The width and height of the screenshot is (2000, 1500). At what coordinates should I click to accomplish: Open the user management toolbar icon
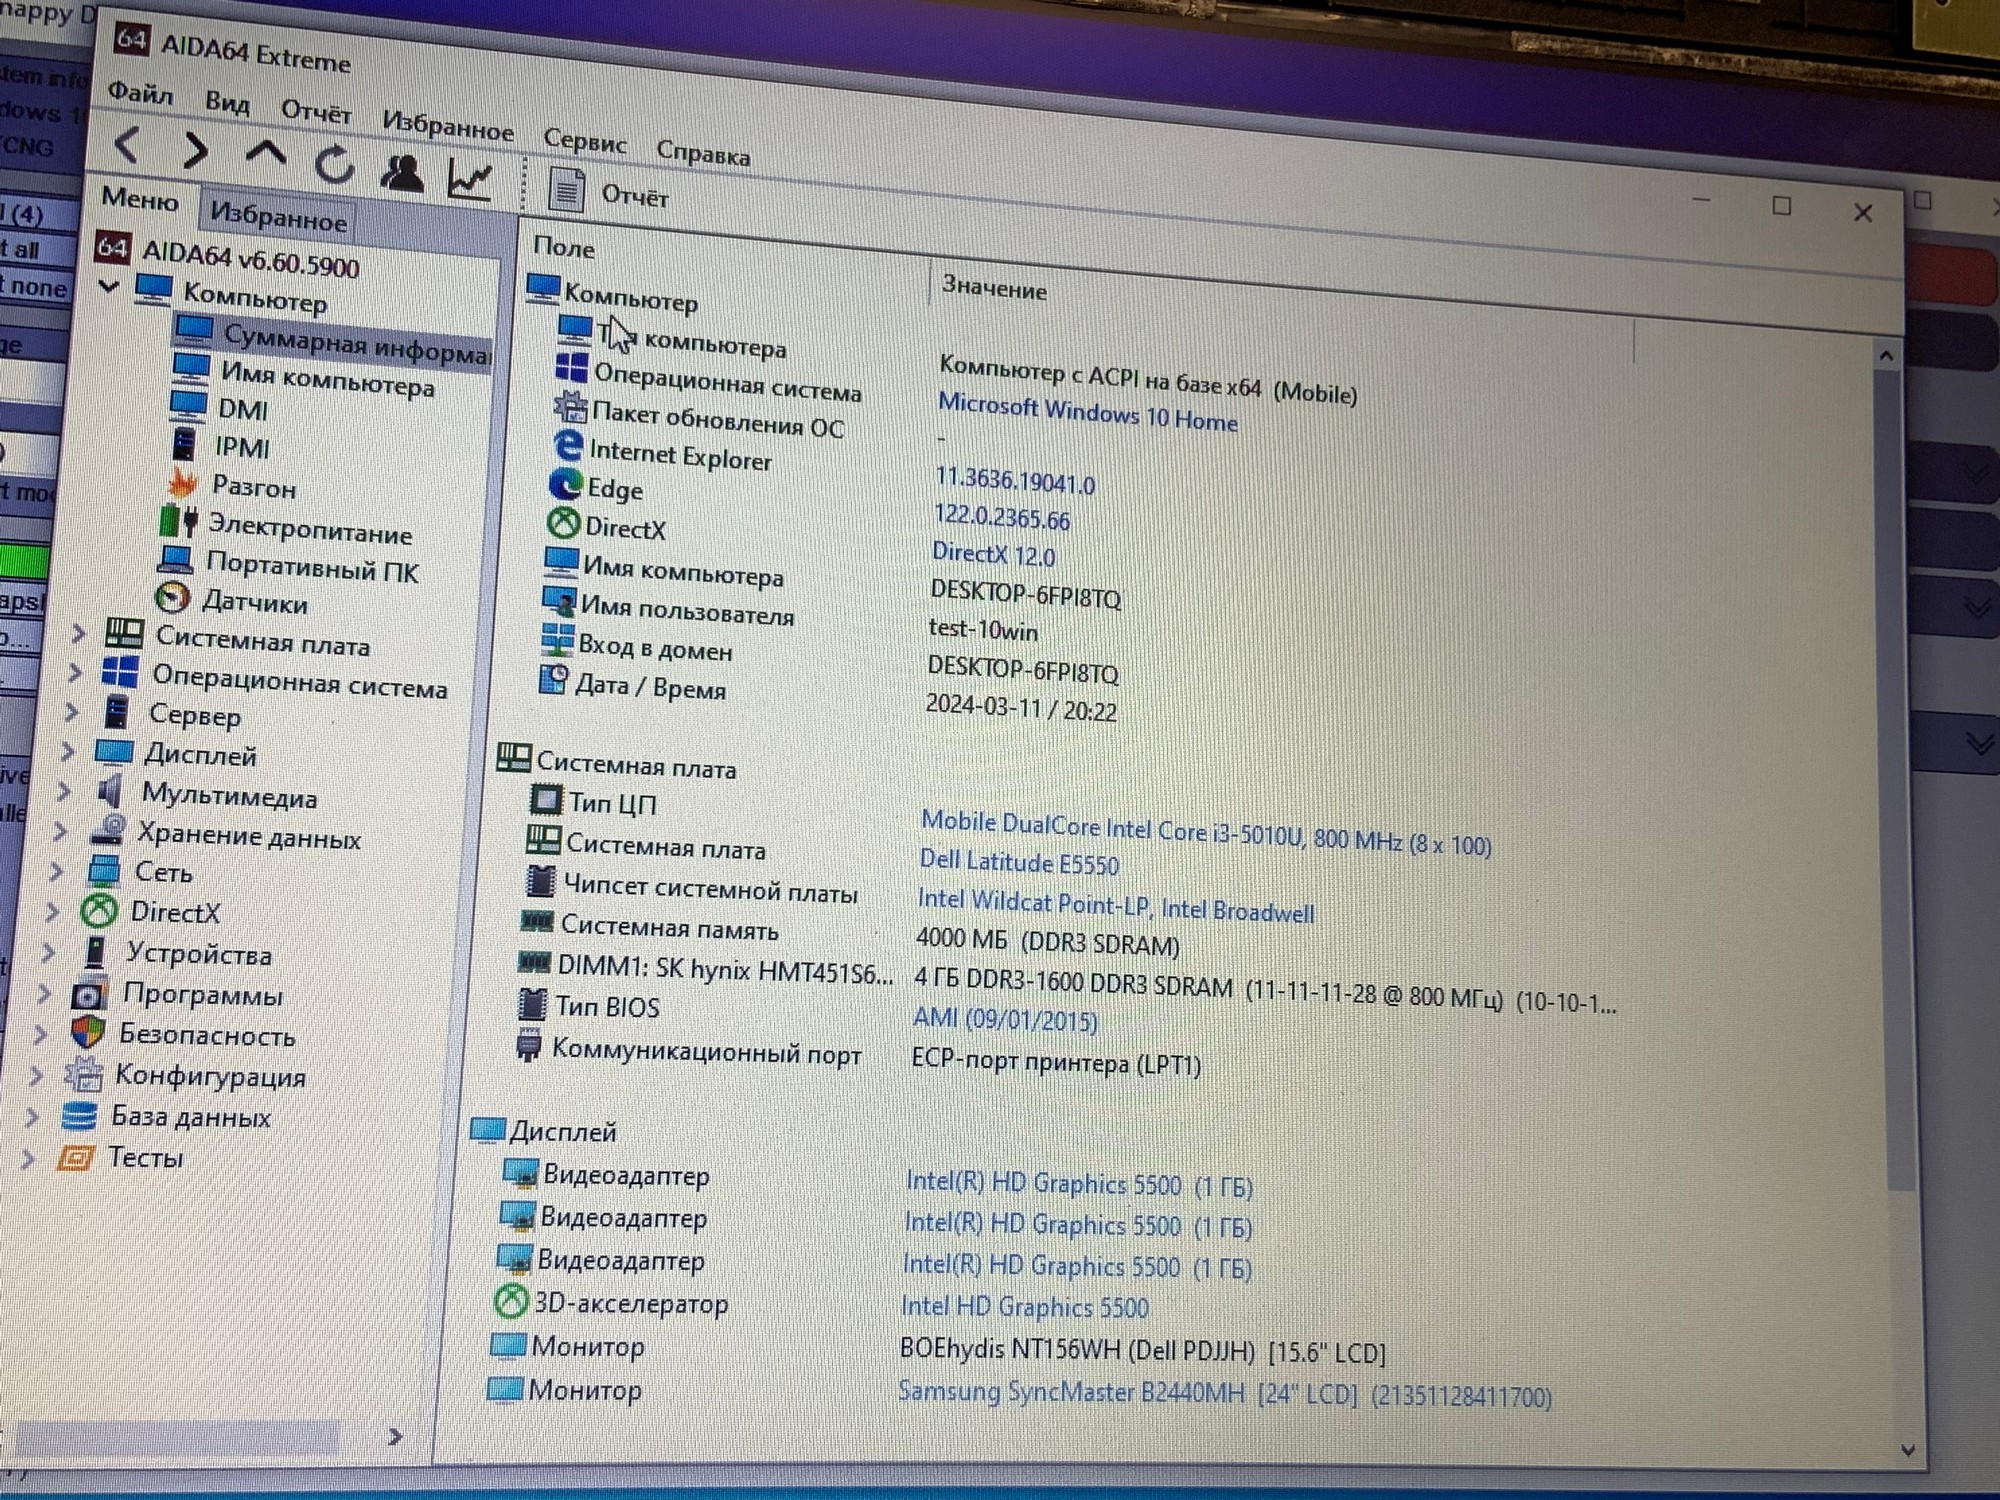coord(402,173)
